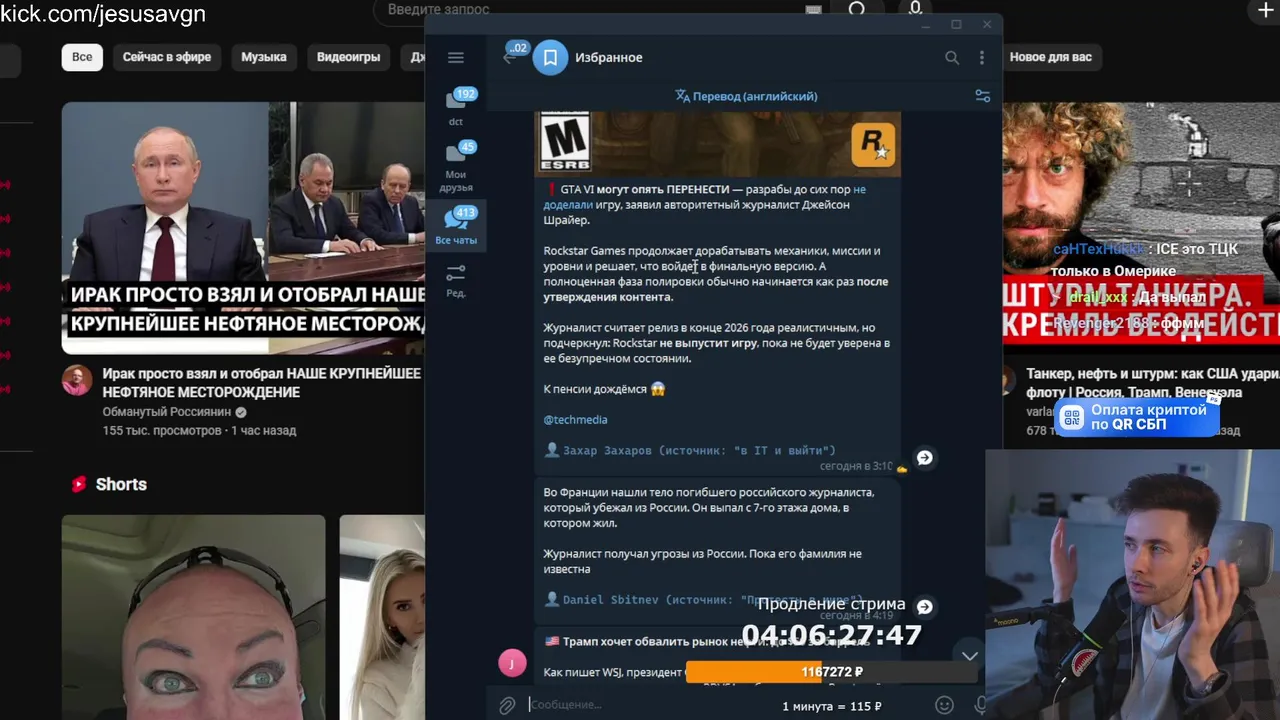The height and width of the screenshot is (720, 1280).
Task: Start YouTube voice search with microphone
Action: pyautogui.click(x=915, y=9)
